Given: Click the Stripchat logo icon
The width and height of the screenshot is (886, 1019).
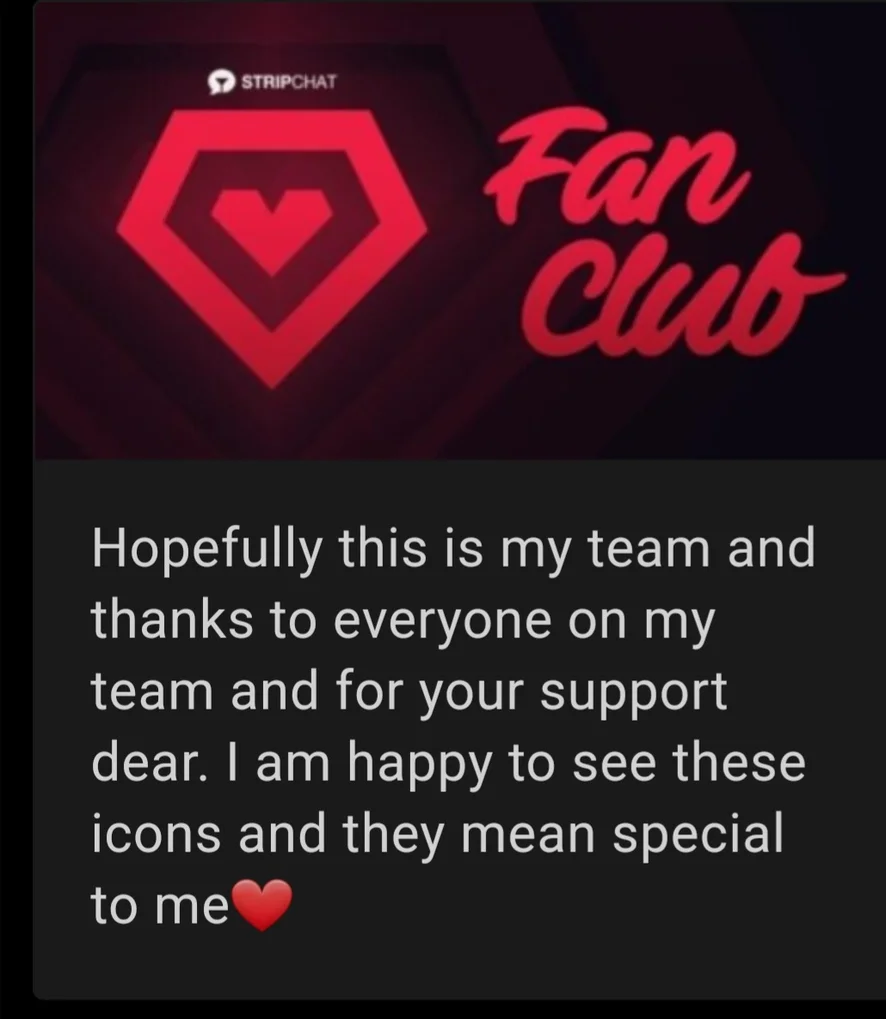Looking at the screenshot, I should (222, 83).
